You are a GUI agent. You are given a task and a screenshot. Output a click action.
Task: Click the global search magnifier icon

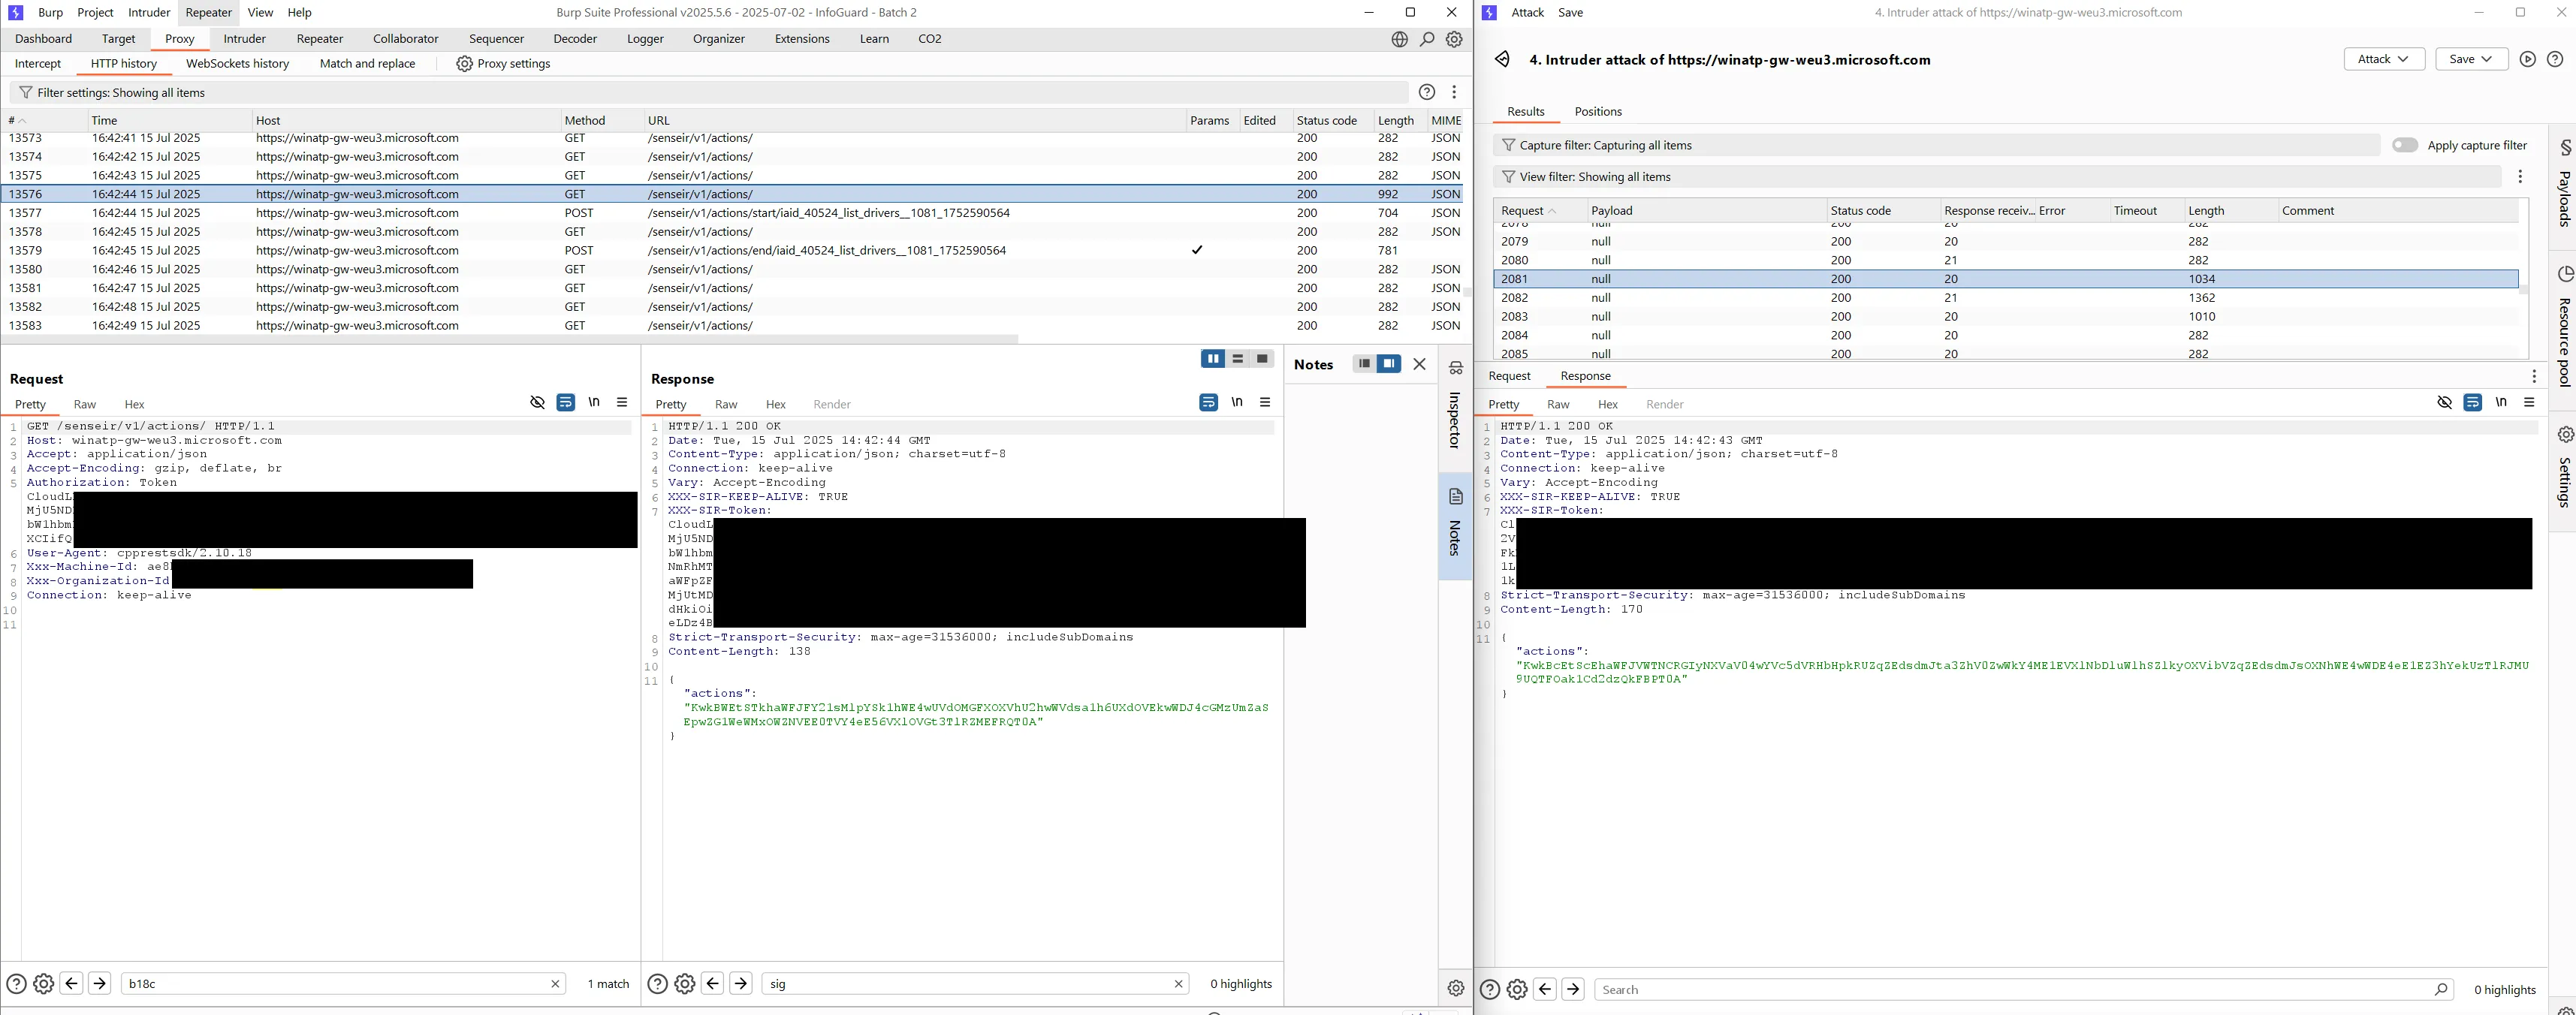(x=1427, y=39)
